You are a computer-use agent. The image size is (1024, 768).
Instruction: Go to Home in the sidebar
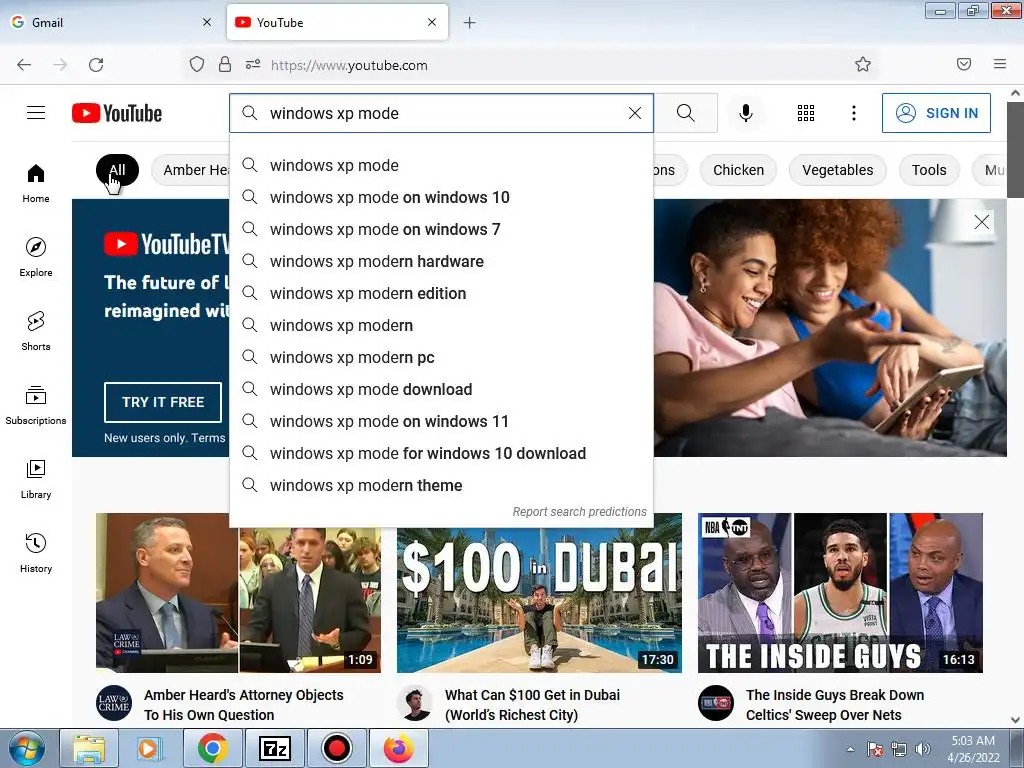(x=36, y=184)
